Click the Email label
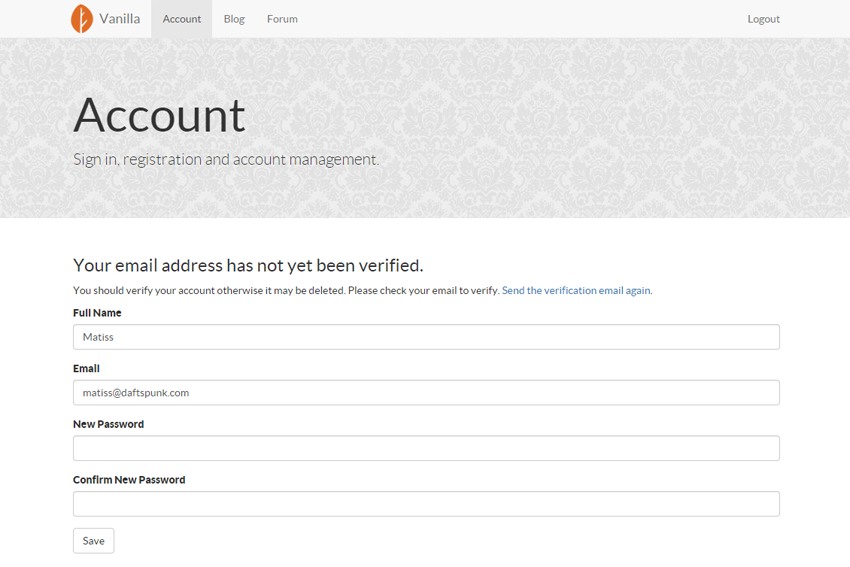Viewport: 850px width, 567px height. pyautogui.click(x=86, y=369)
